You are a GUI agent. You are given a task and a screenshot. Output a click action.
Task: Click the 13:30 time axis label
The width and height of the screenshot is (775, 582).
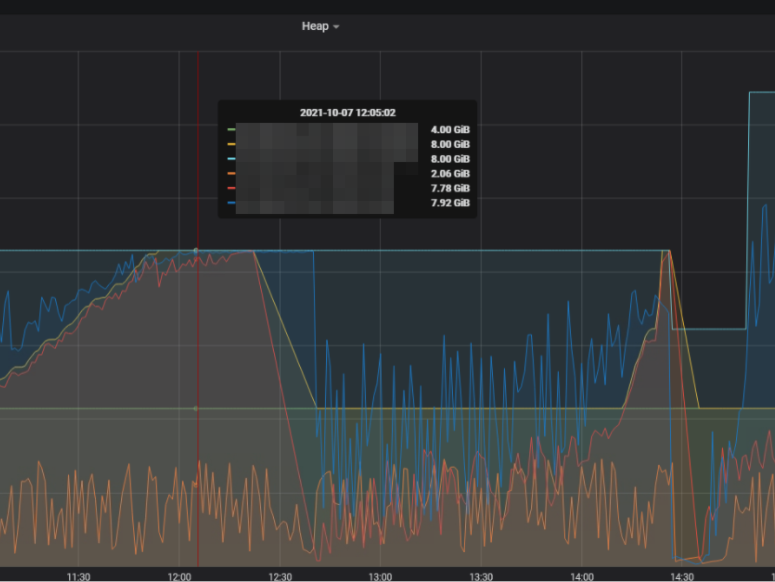481,577
